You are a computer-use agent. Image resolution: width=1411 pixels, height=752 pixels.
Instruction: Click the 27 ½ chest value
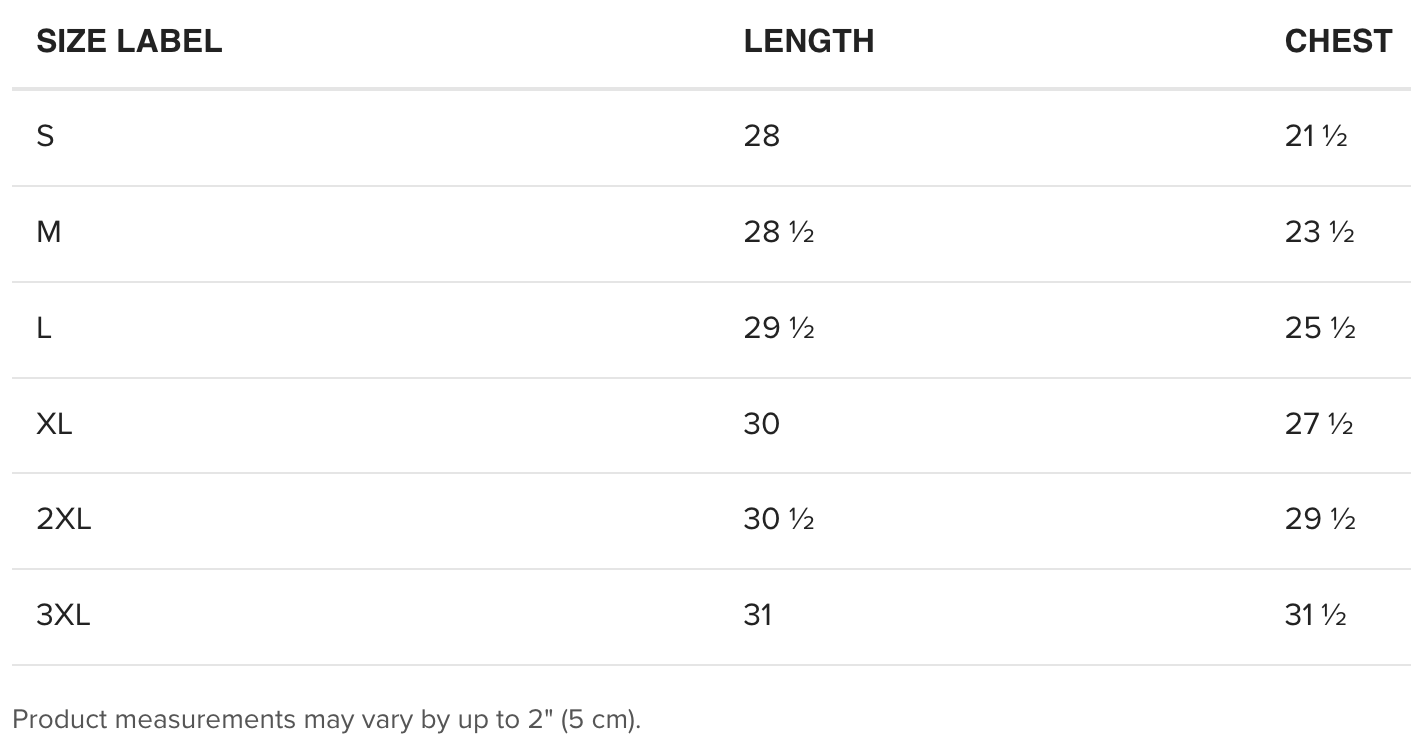click(x=1318, y=424)
